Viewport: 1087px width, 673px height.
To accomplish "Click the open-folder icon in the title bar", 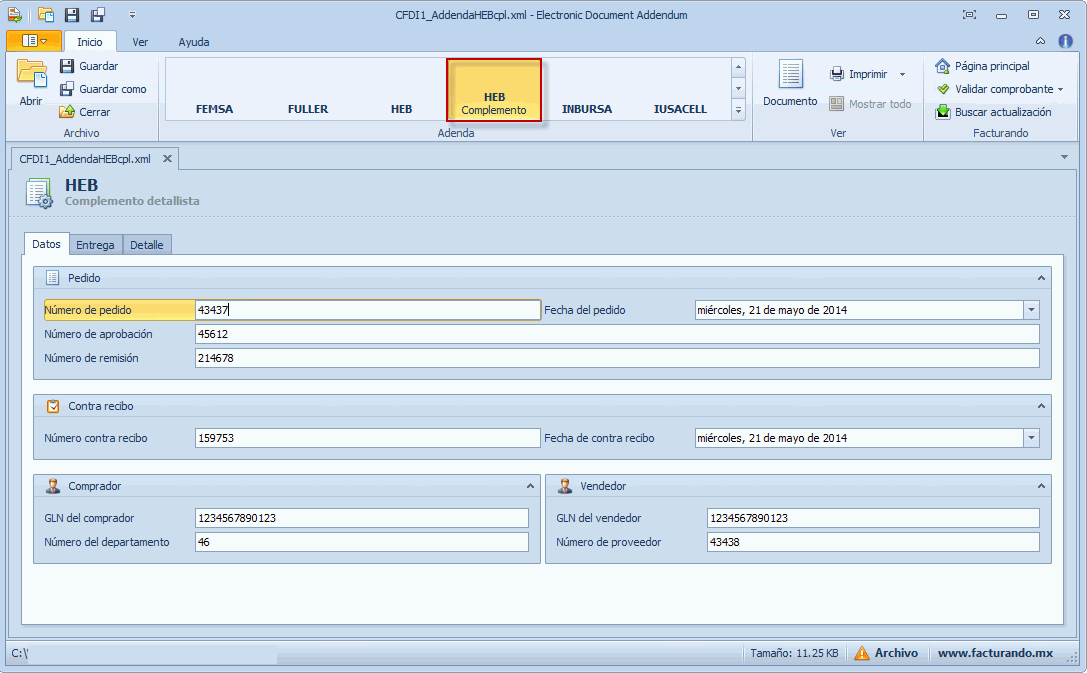I will click(x=46, y=15).
